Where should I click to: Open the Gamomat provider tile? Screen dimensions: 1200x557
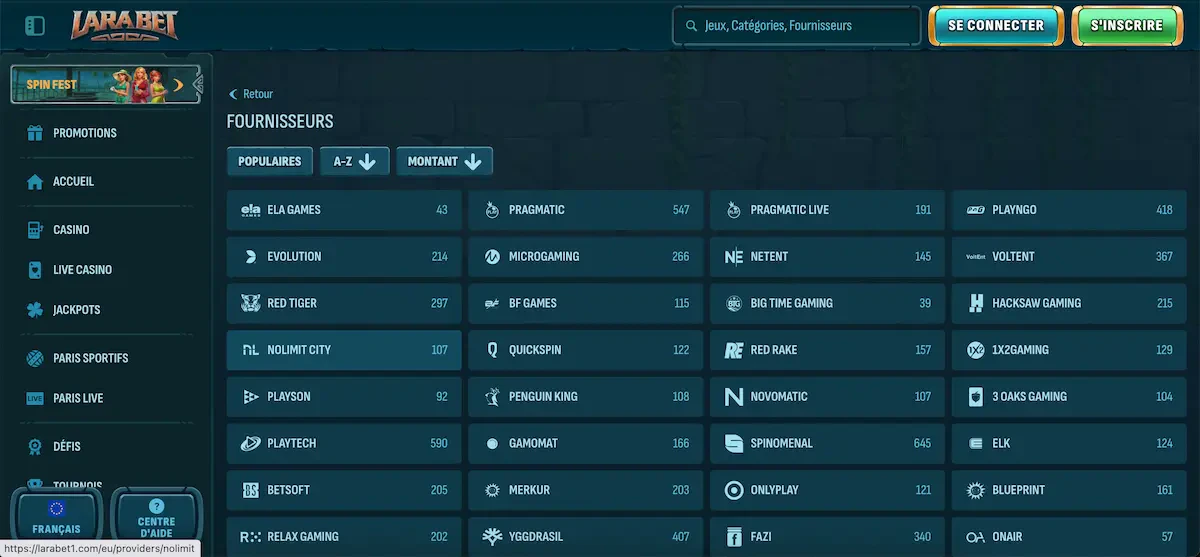click(586, 443)
